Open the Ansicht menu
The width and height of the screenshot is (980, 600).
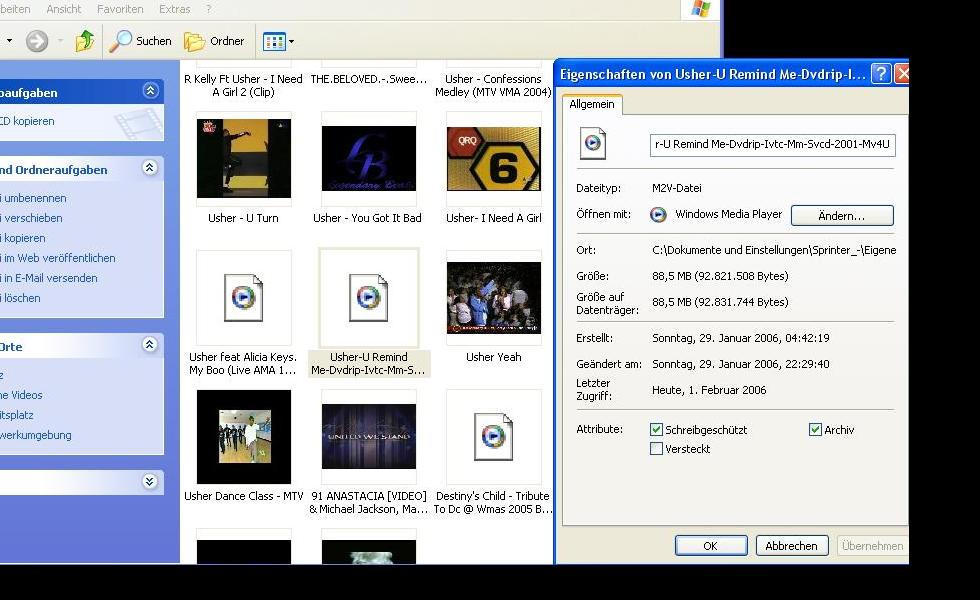(64, 9)
